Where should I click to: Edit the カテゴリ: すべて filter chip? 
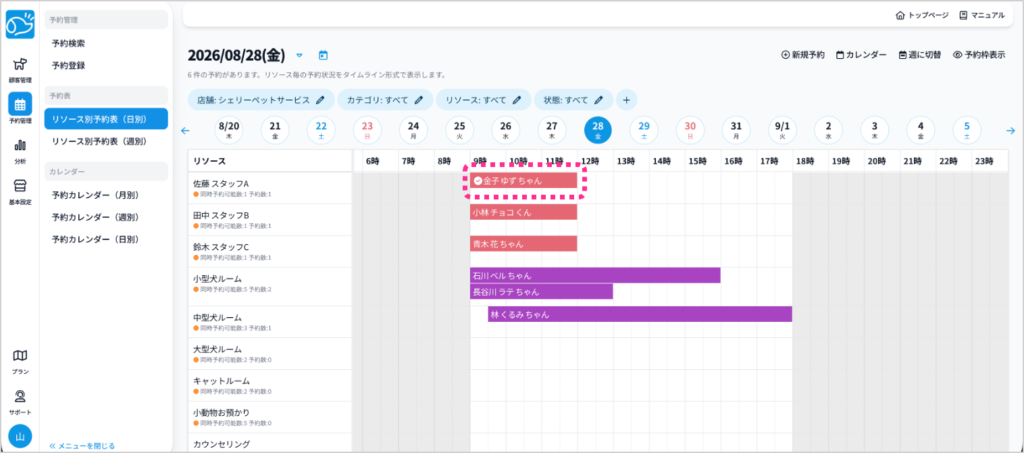[x=385, y=100]
